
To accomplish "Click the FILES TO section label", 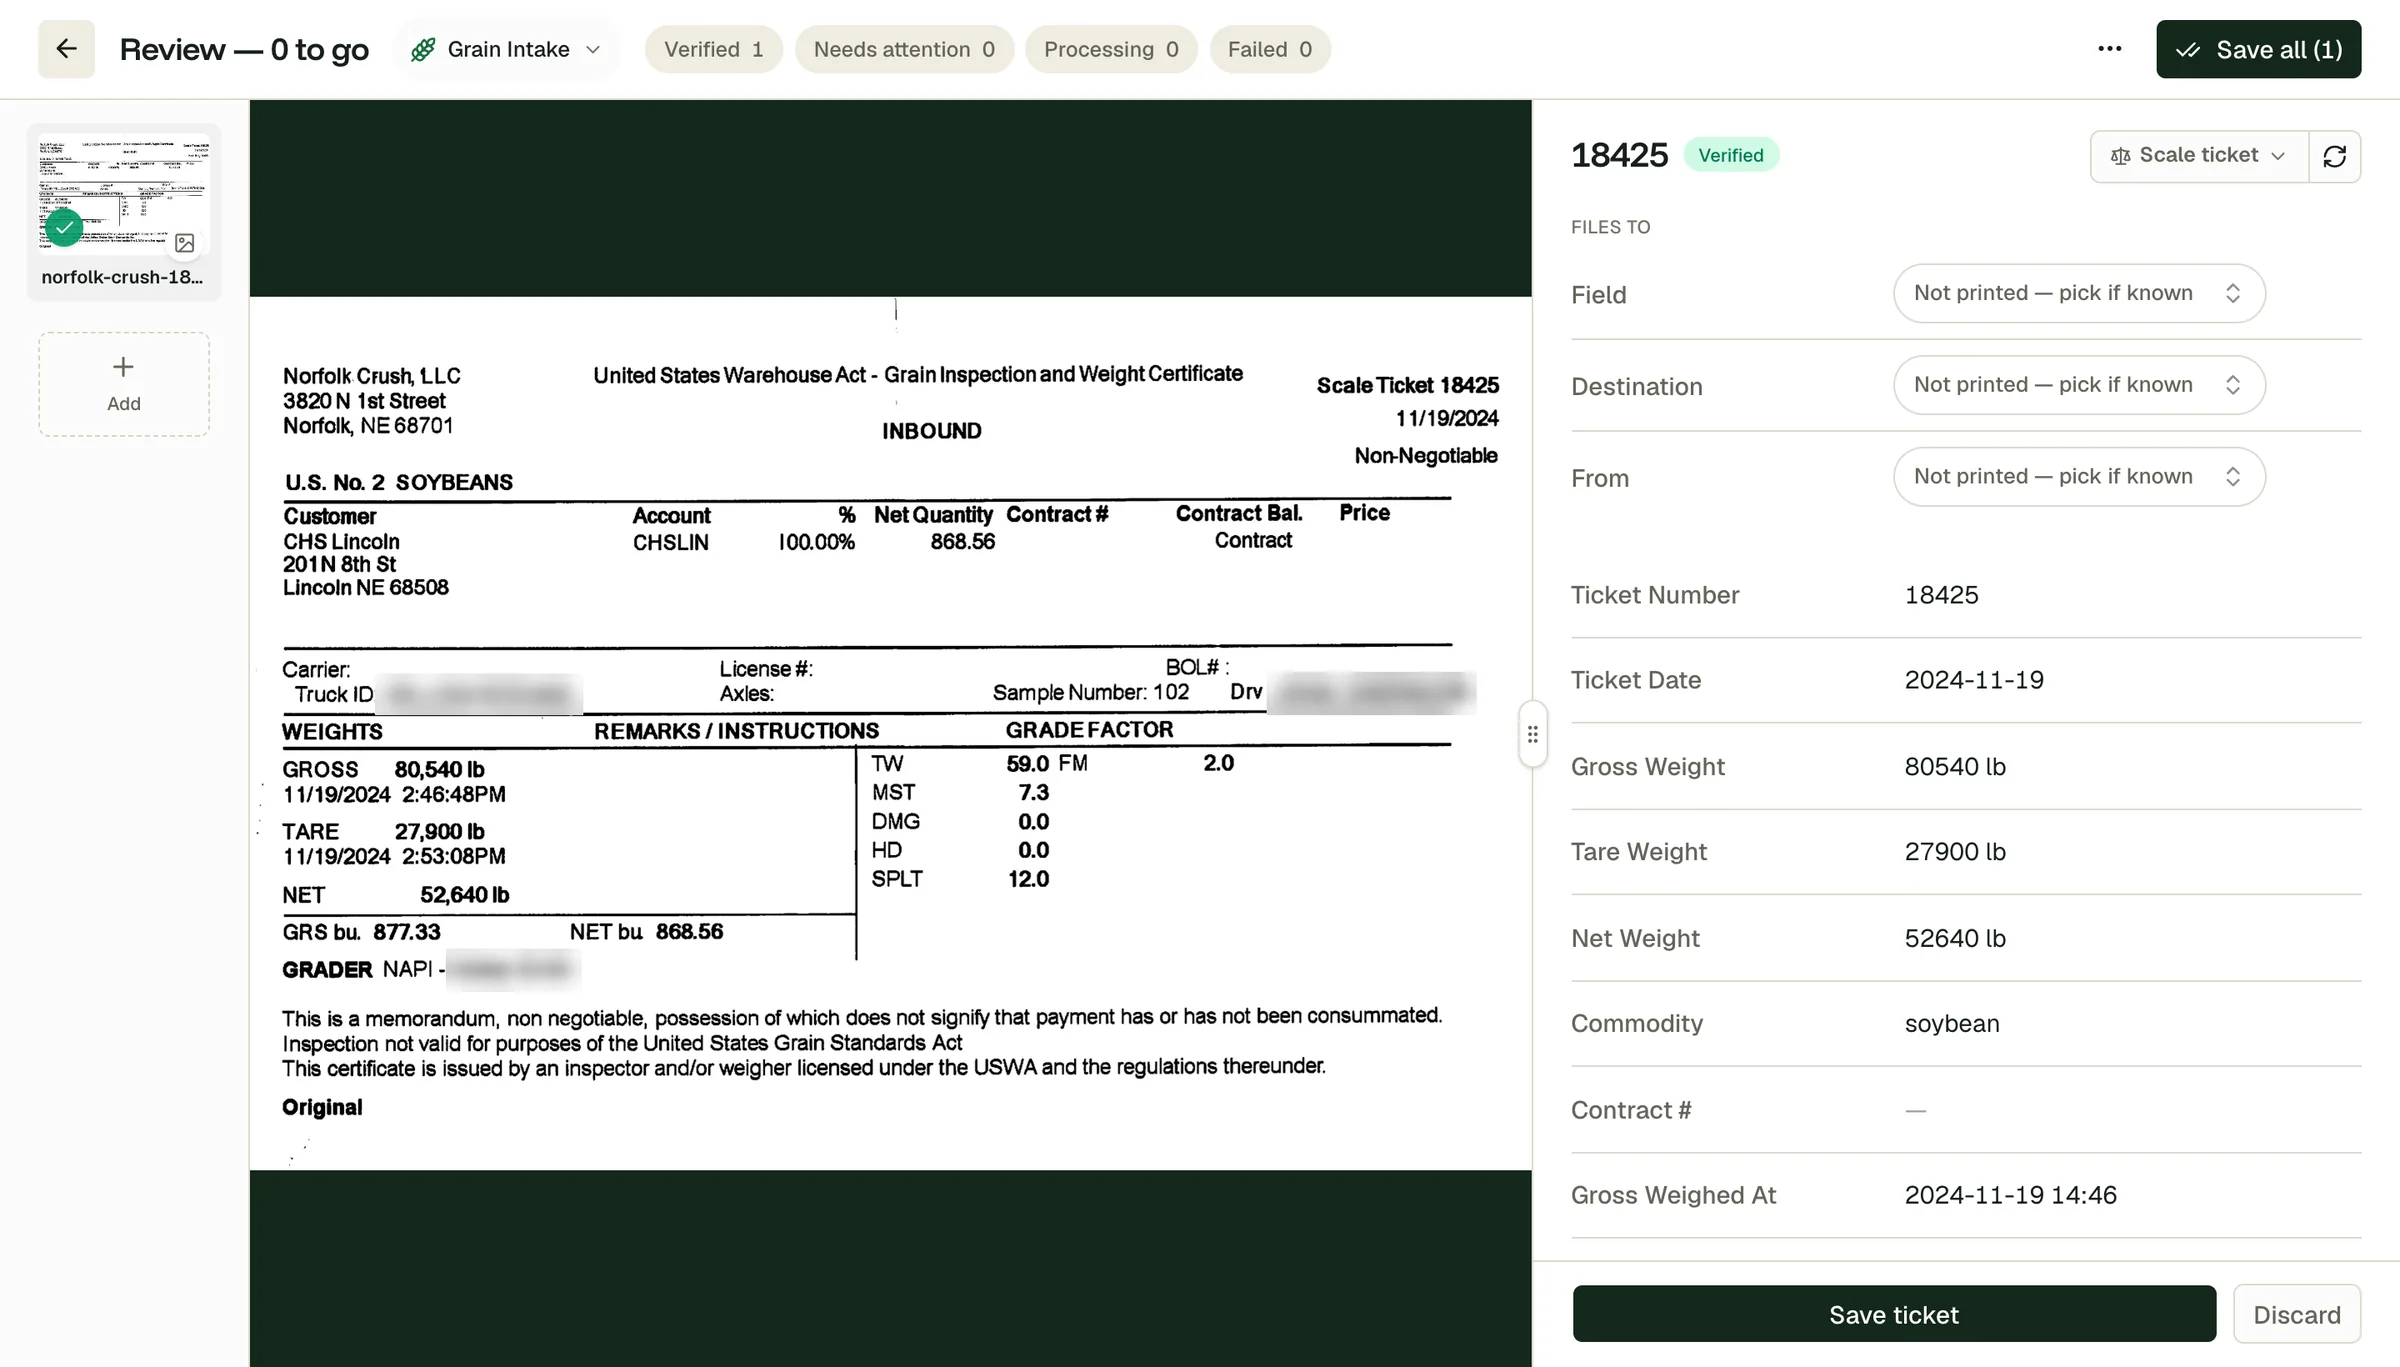I will coord(1610,227).
